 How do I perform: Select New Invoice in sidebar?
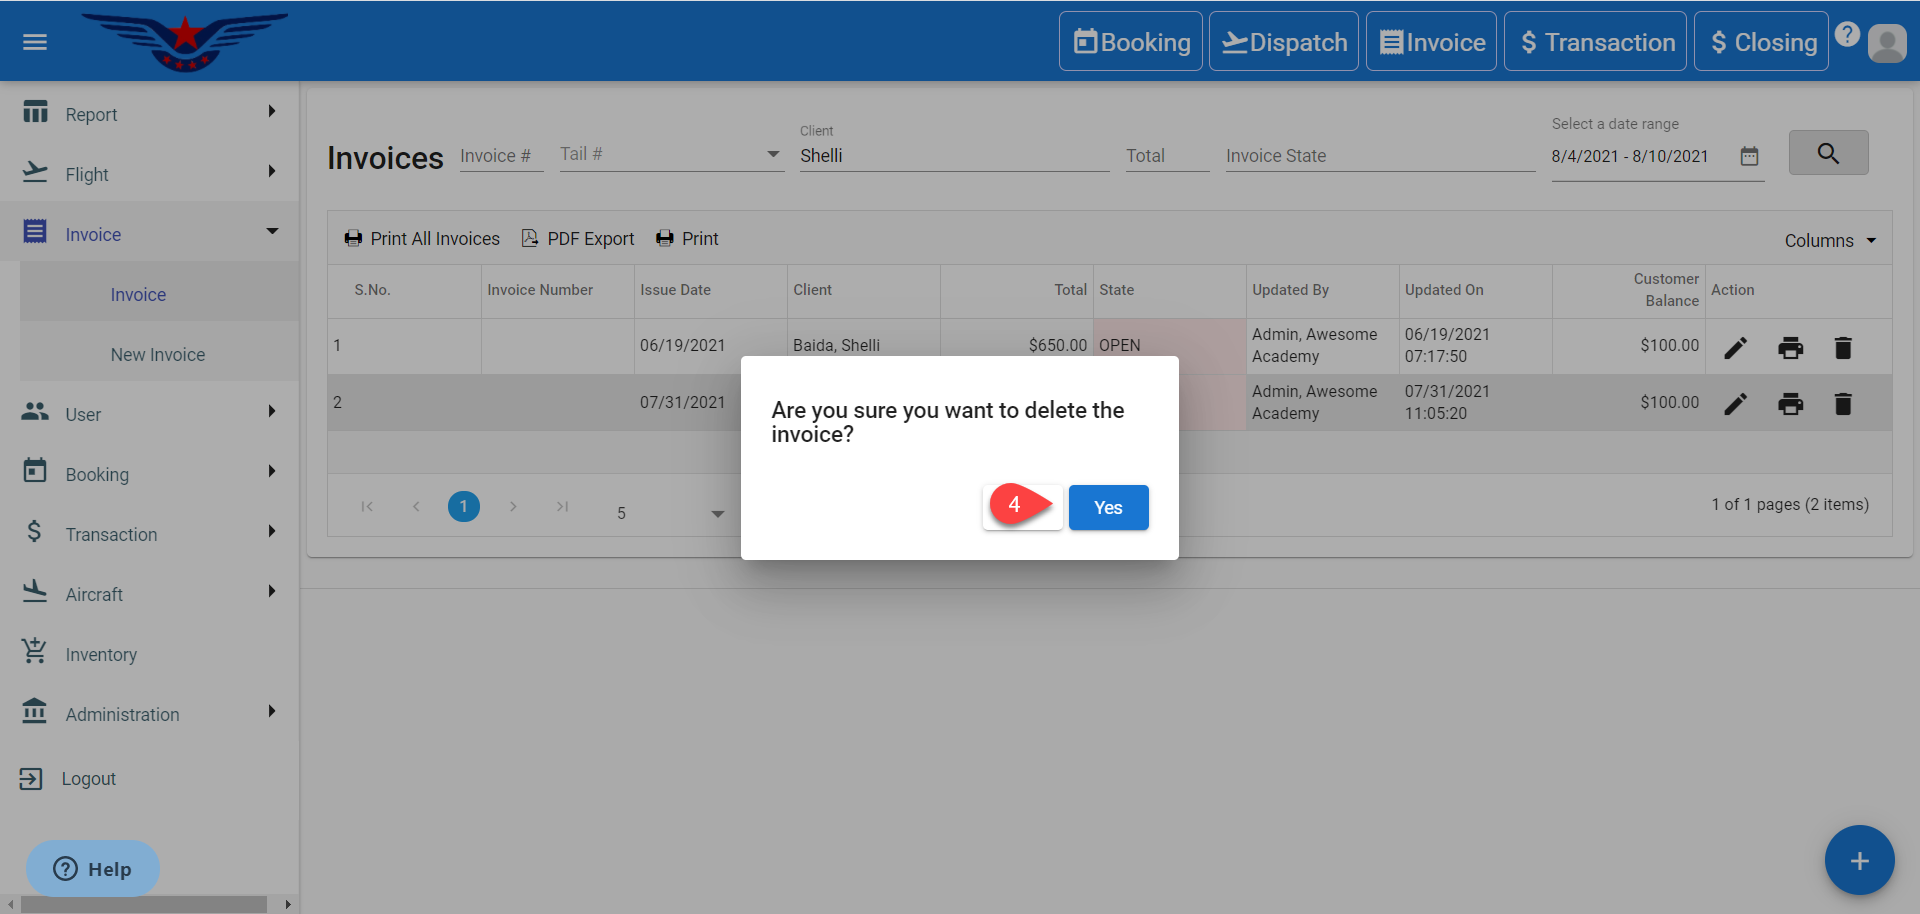pyautogui.click(x=158, y=355)
